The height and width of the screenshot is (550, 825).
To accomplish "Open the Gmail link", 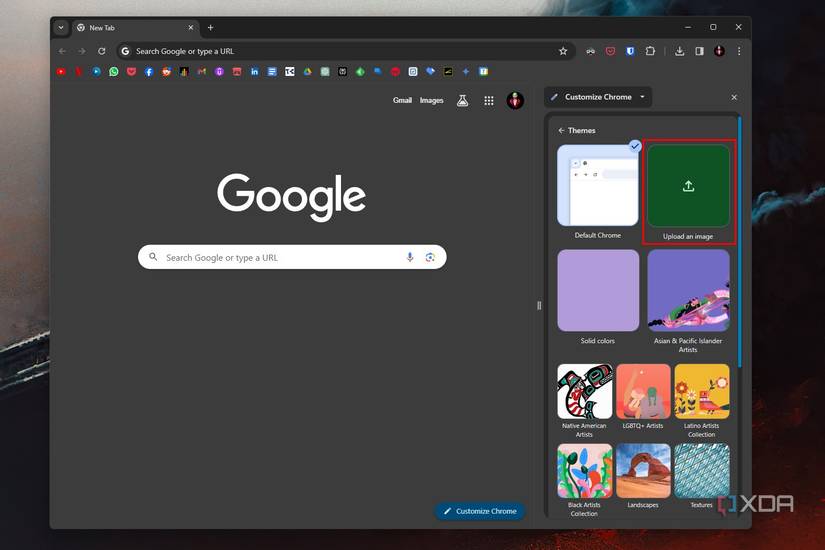I will (x=403, y=101).
